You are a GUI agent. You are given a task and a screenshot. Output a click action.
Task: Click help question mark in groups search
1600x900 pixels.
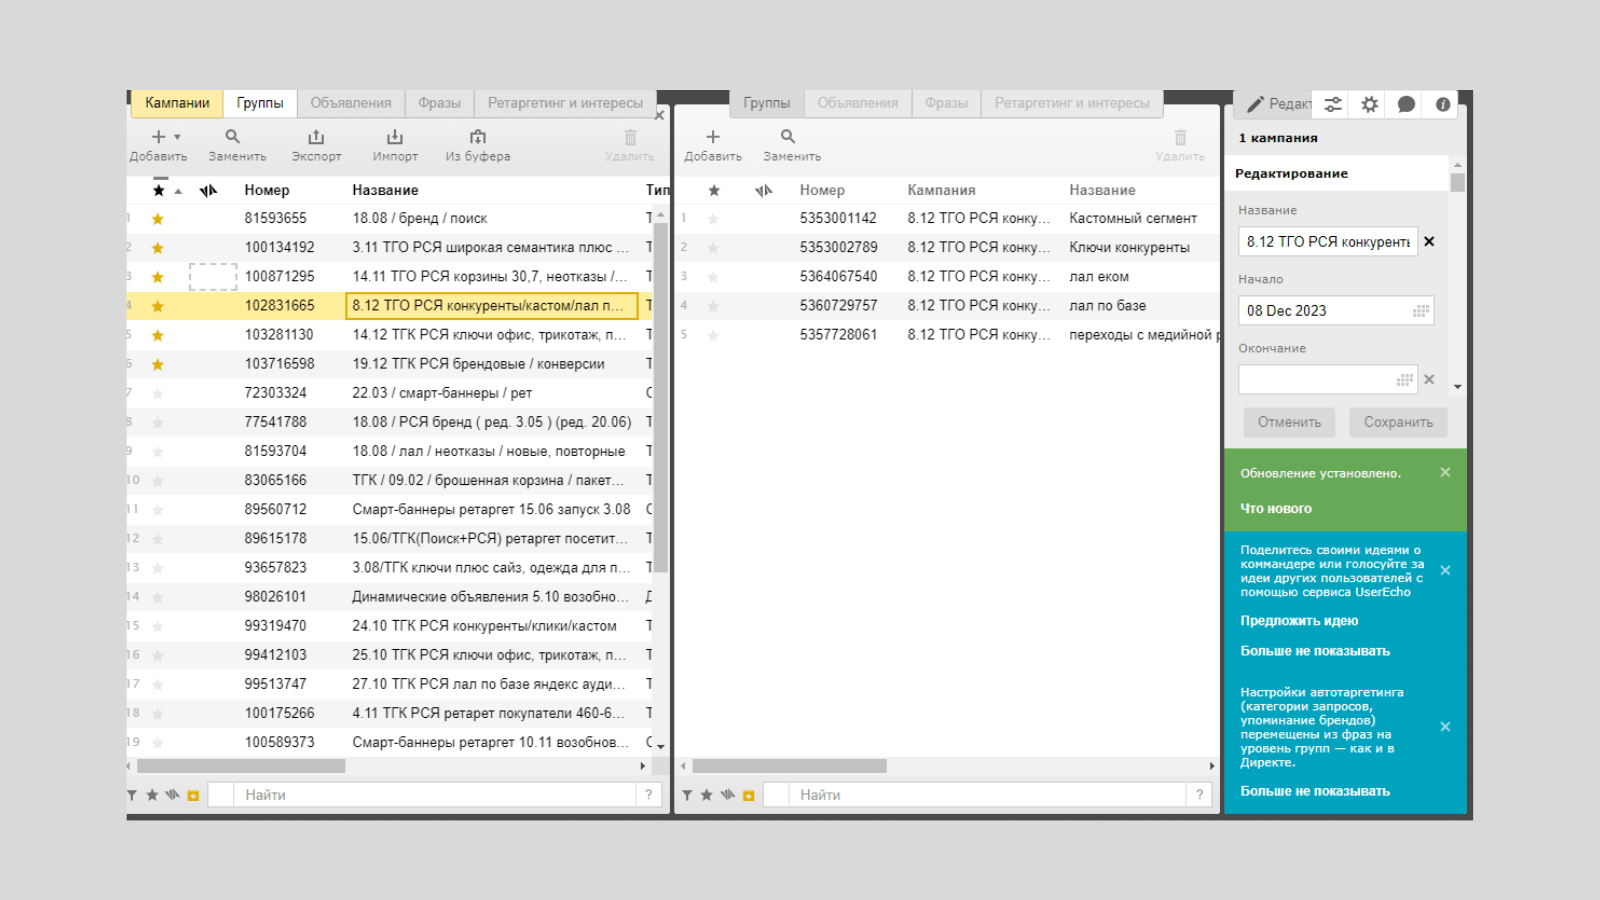pyautogui.click(x=1199, y=795)
